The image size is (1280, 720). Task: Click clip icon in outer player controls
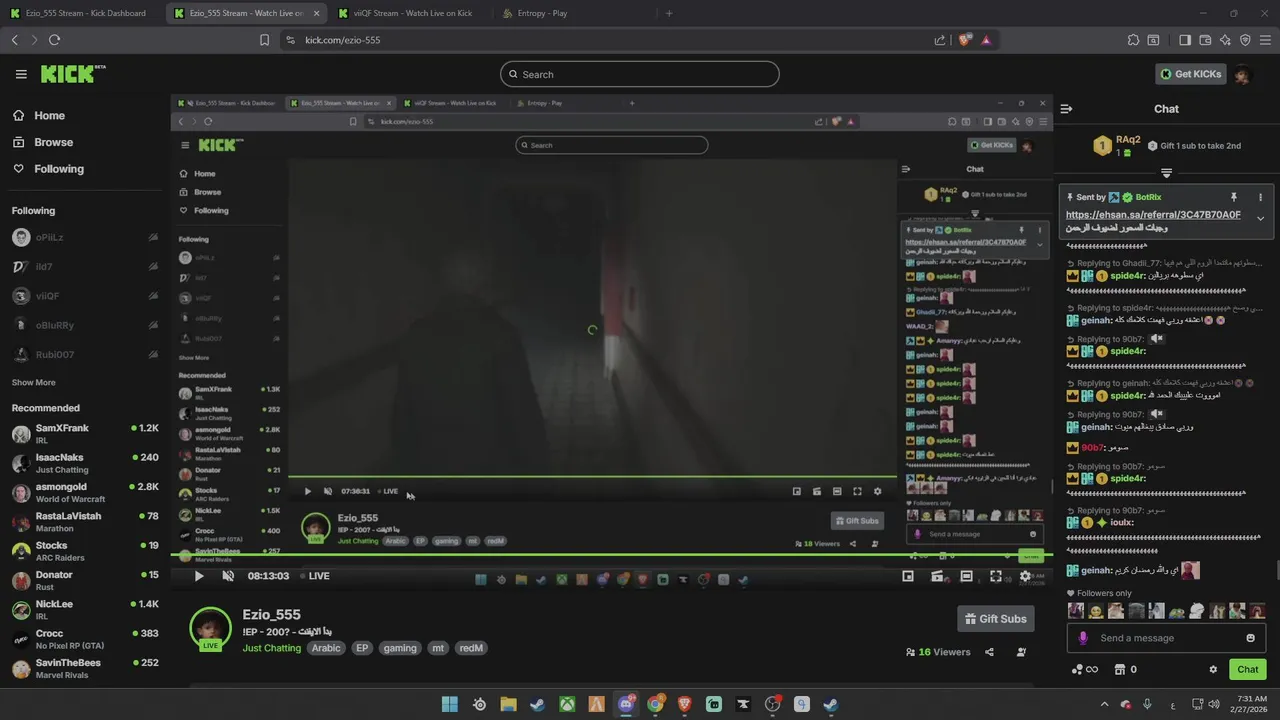click(x=937, y=576)
